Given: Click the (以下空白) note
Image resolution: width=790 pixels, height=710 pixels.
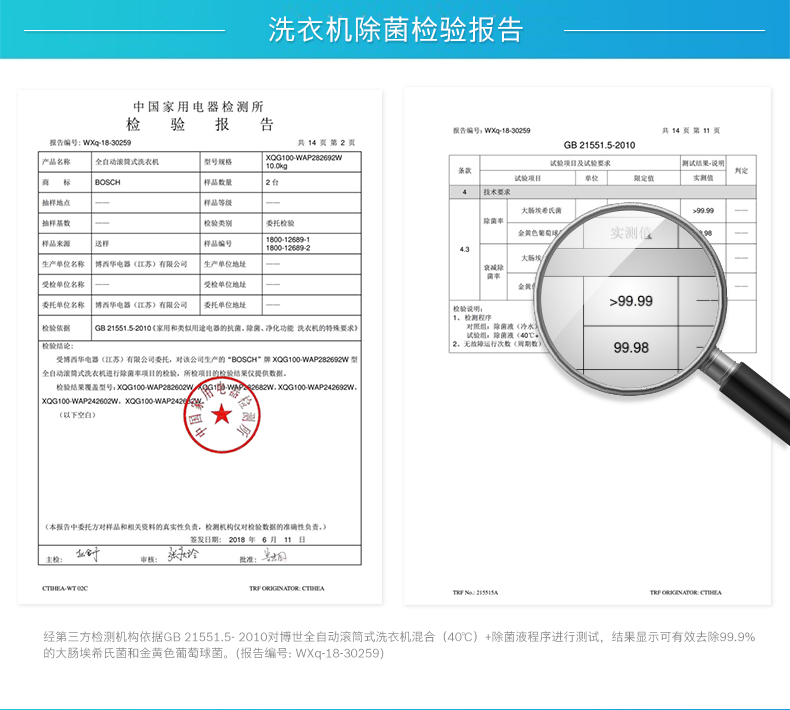Looking at the screenshot, I should 77,415.
